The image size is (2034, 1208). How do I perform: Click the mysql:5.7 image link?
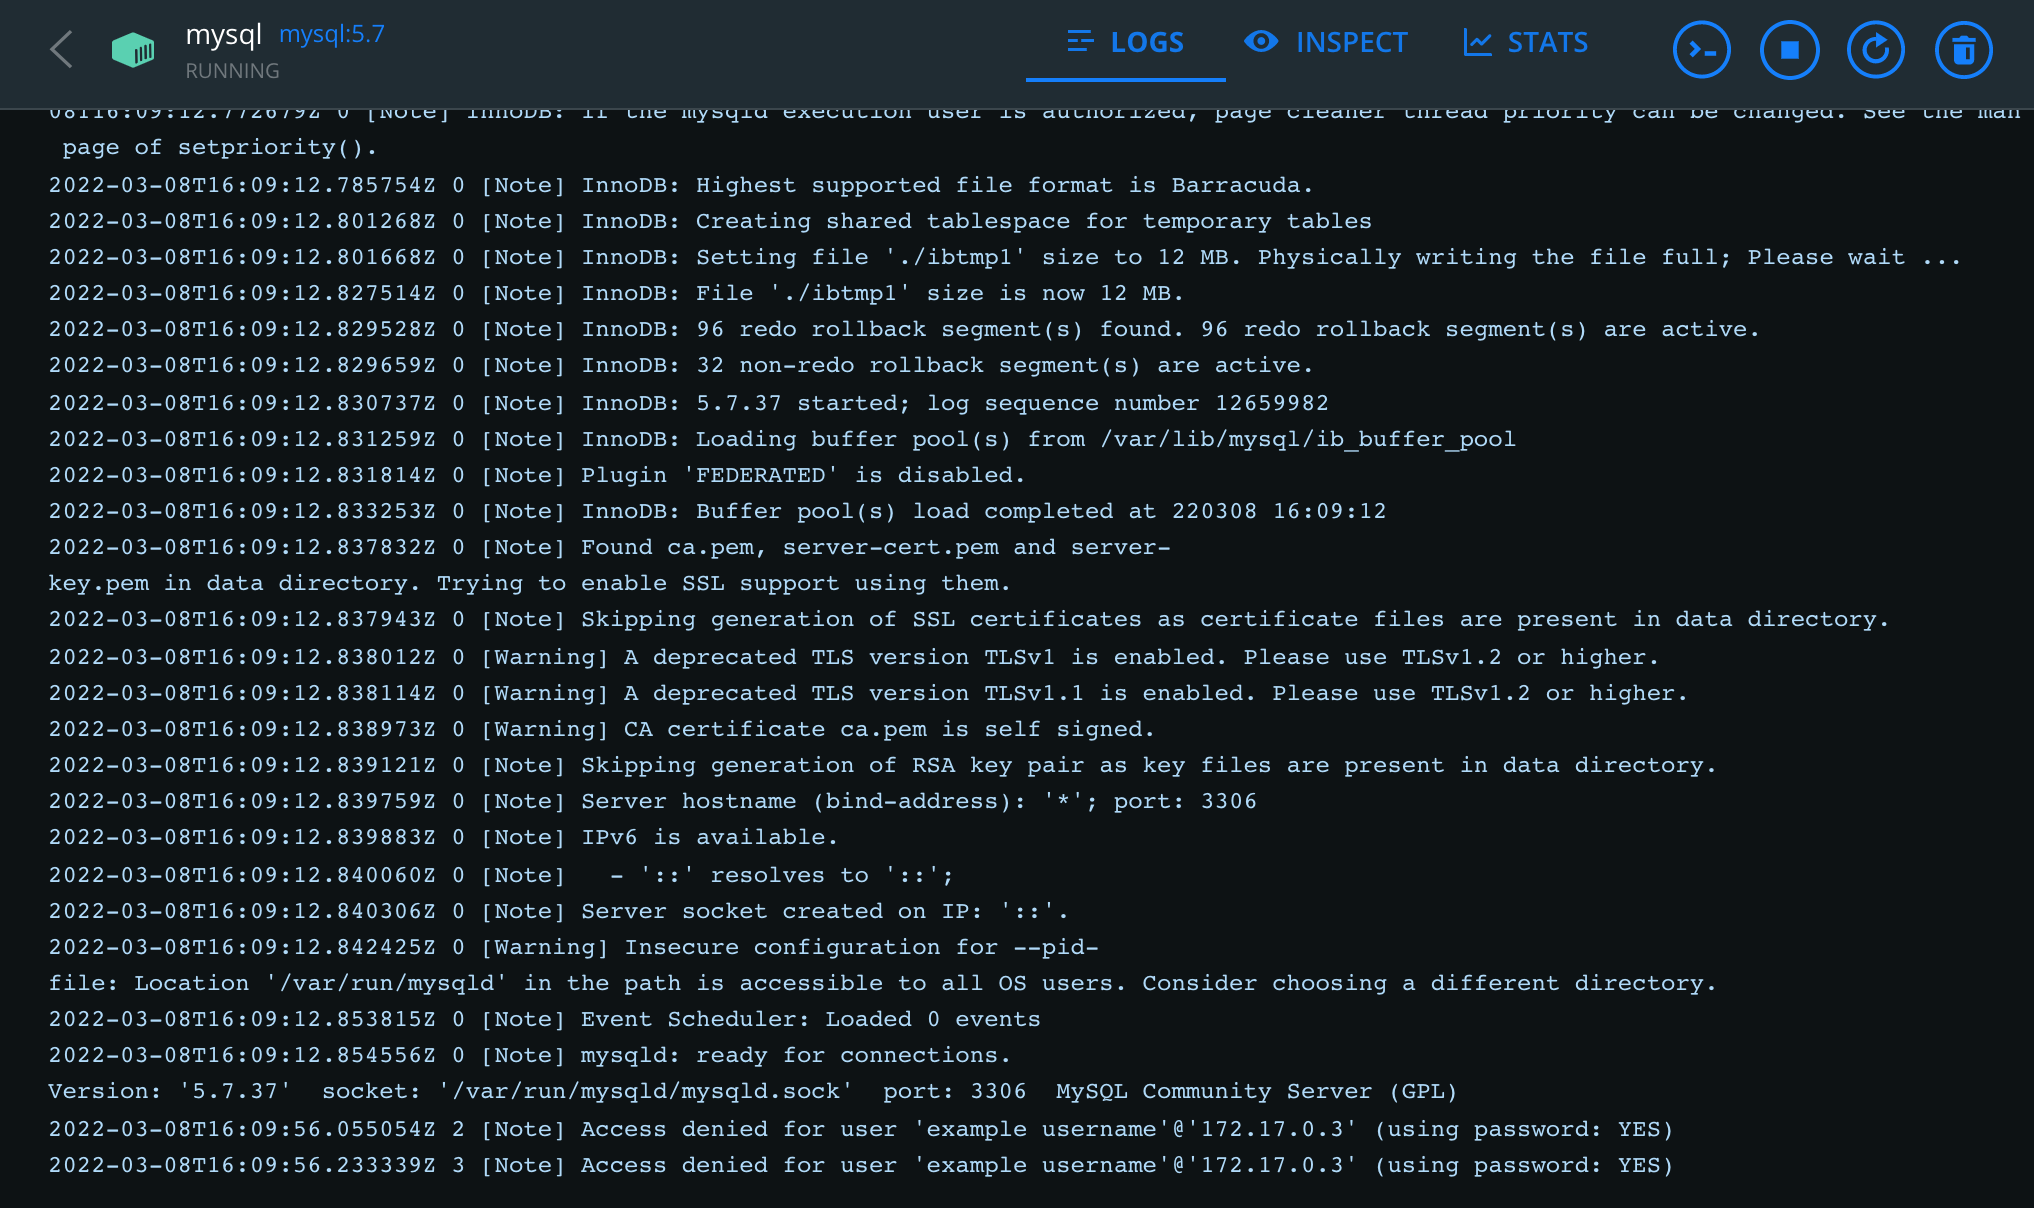331,34
